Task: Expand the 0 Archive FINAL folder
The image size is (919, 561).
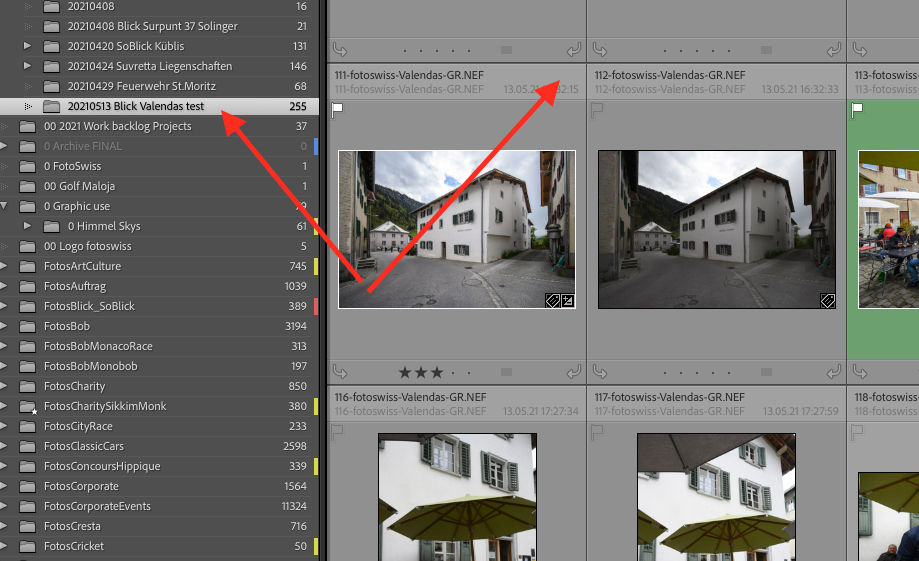Action: point(4,145)
